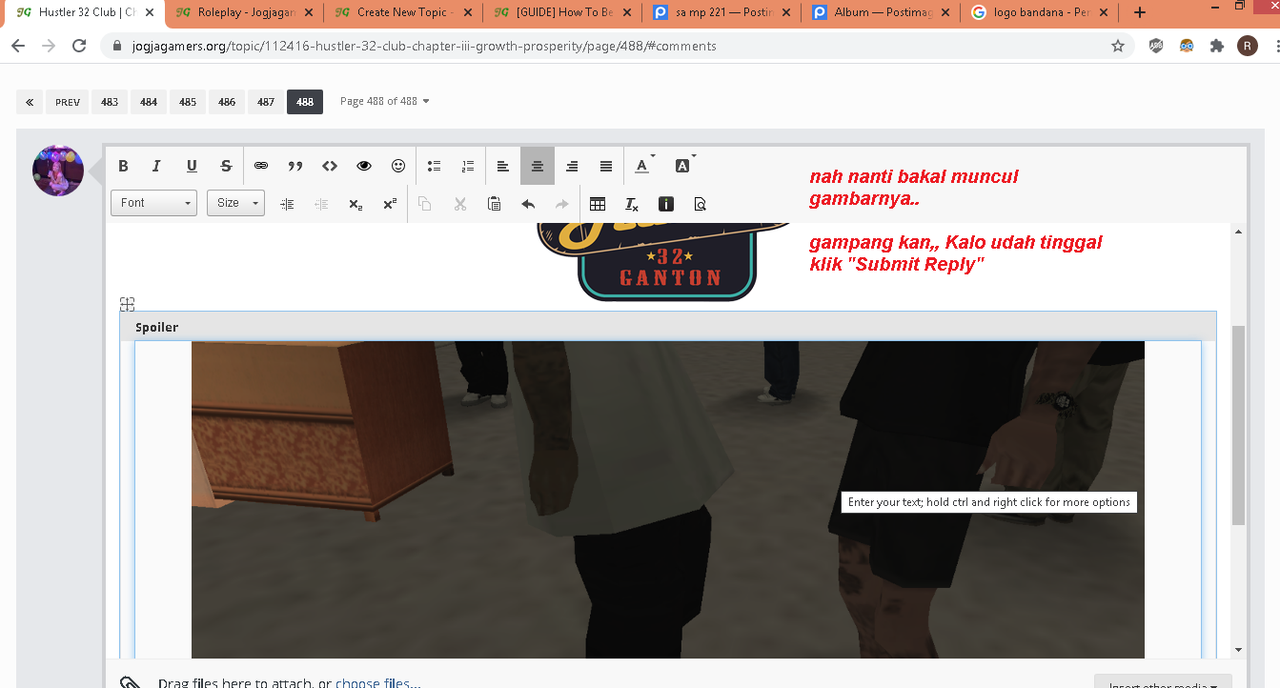This screenshot has height=688, width=1280.
Task: Redo the last edit
Action: click(562, 204)
